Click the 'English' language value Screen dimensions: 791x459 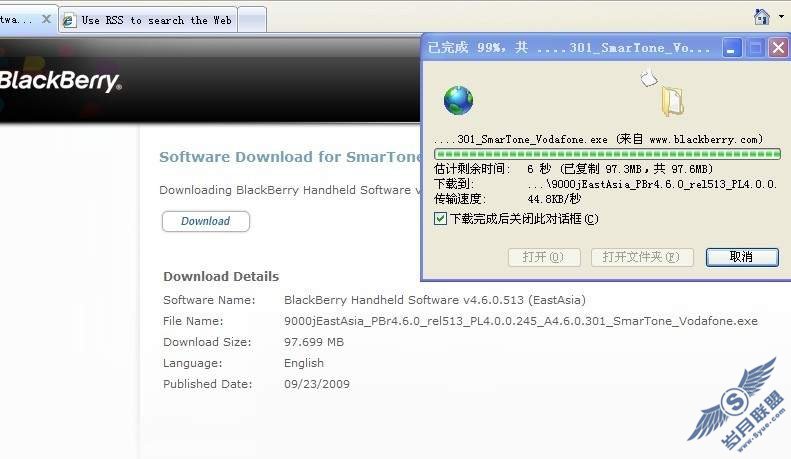[304, 363]
